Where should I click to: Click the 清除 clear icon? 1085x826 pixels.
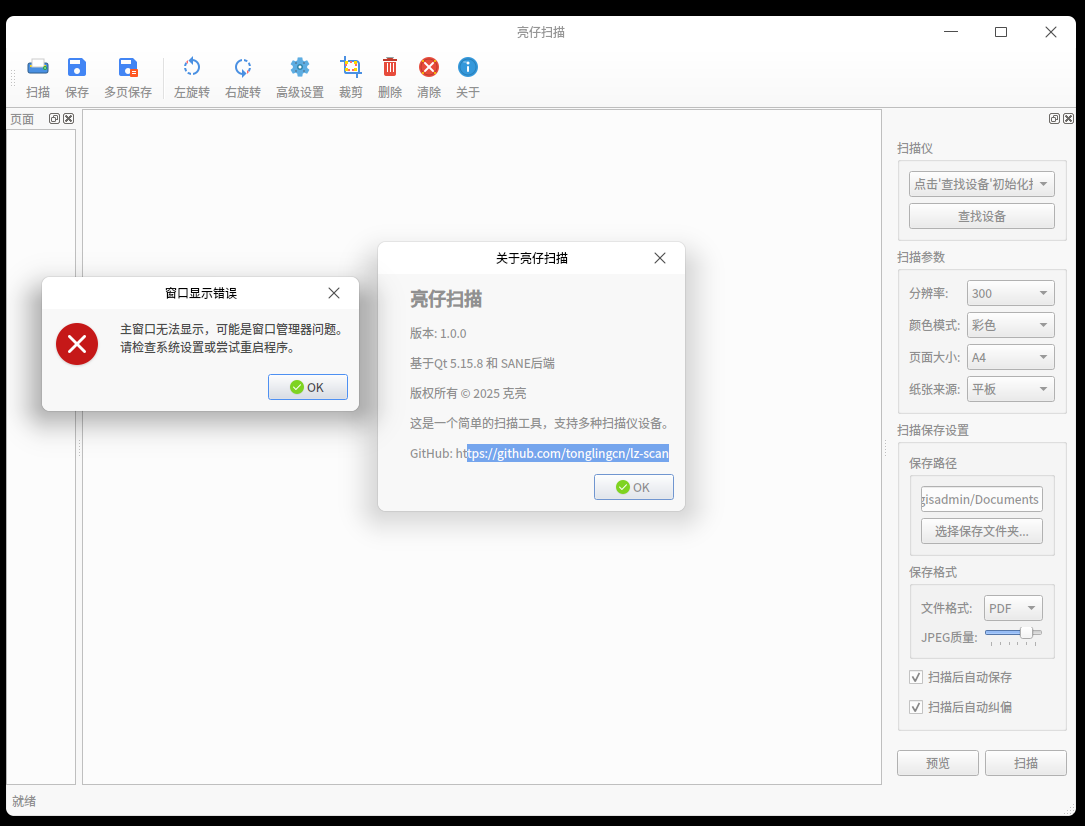[x=429, y=77]
